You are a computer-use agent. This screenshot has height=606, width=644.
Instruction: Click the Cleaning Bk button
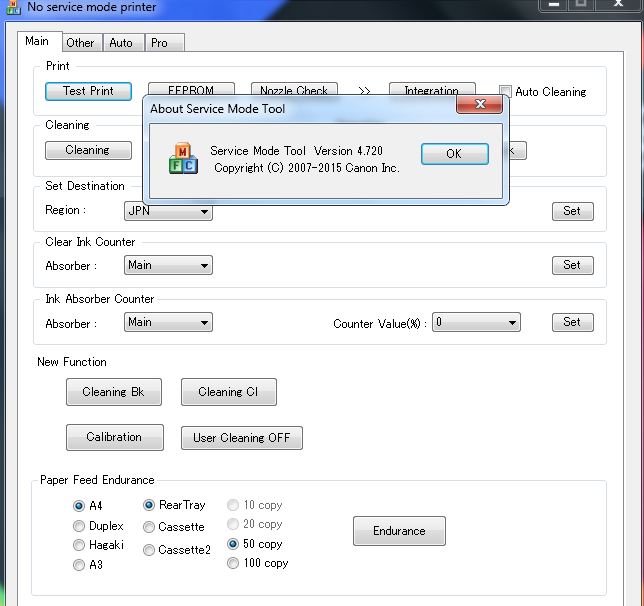114,392
